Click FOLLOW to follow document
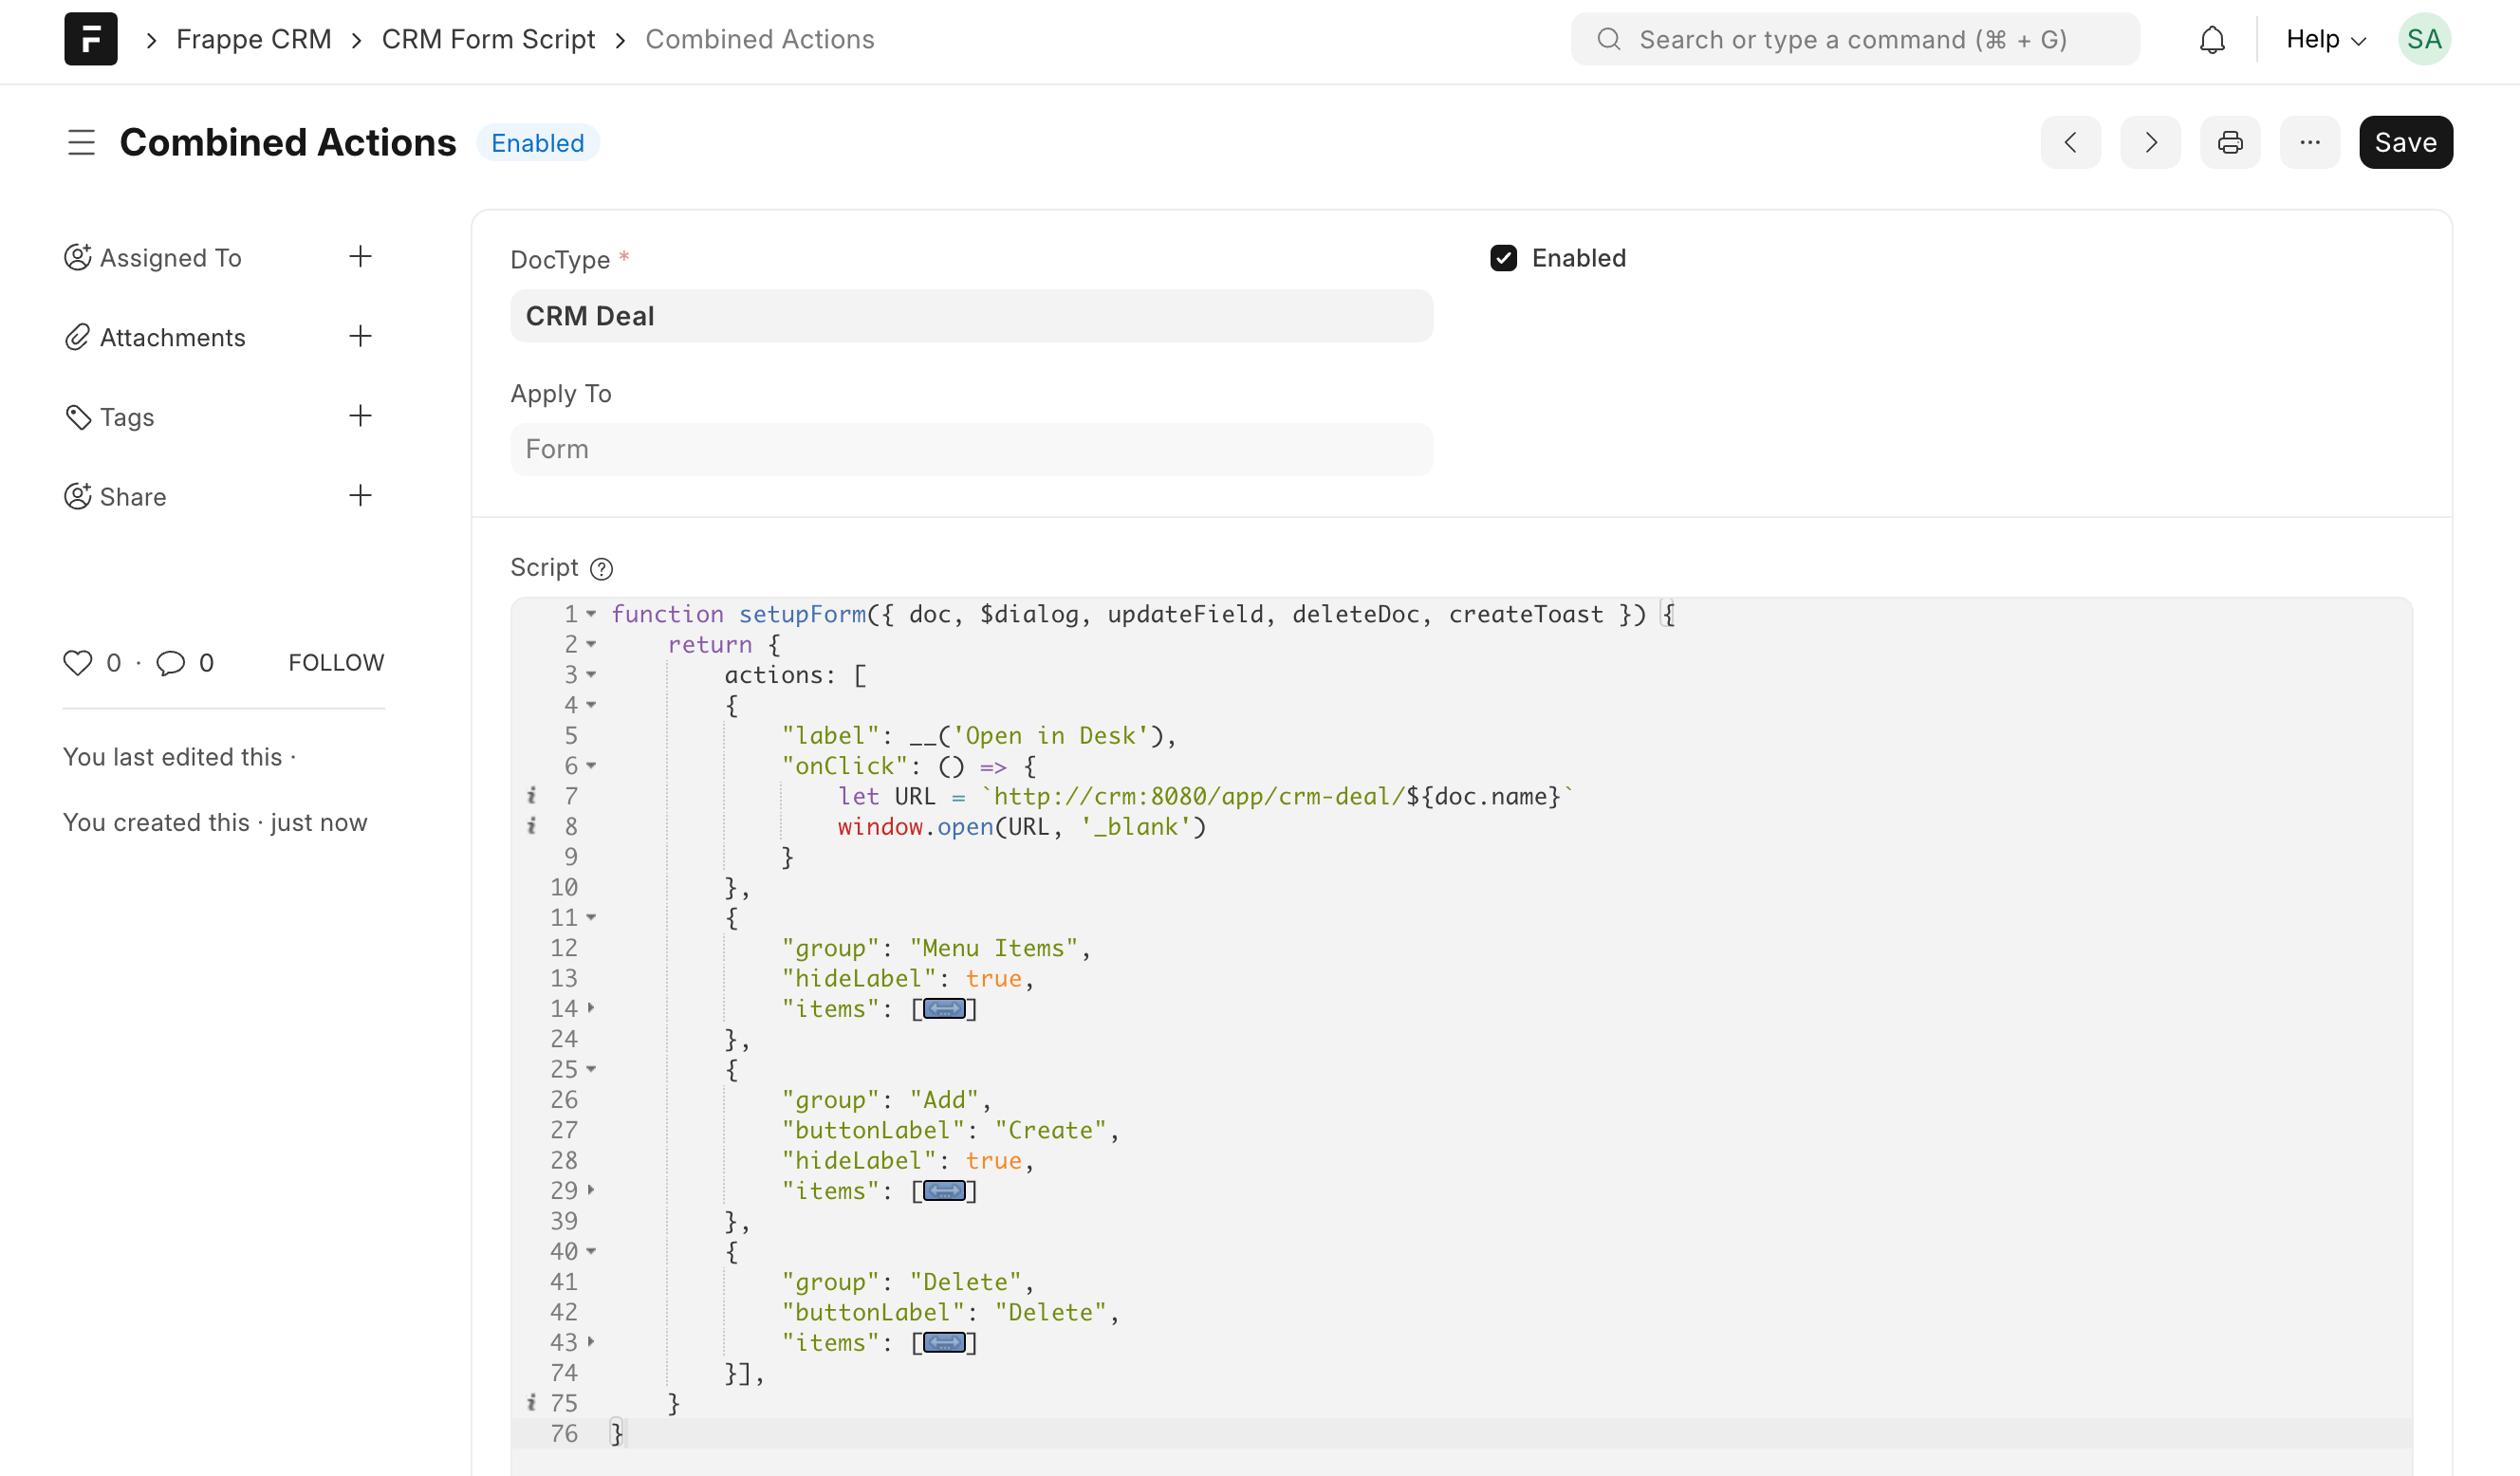Image resolution: width=2520 pixels, height=1476 pixels. 336,663
